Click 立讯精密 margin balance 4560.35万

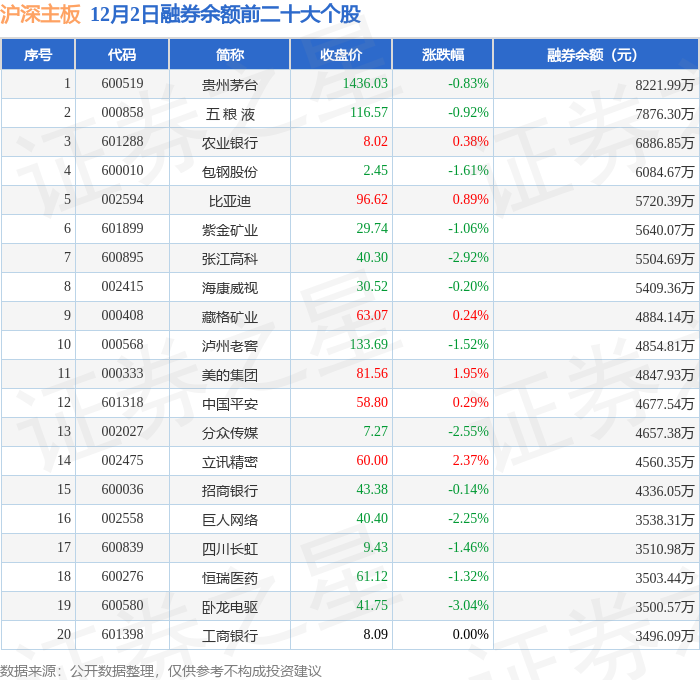[x=665, y=462]
